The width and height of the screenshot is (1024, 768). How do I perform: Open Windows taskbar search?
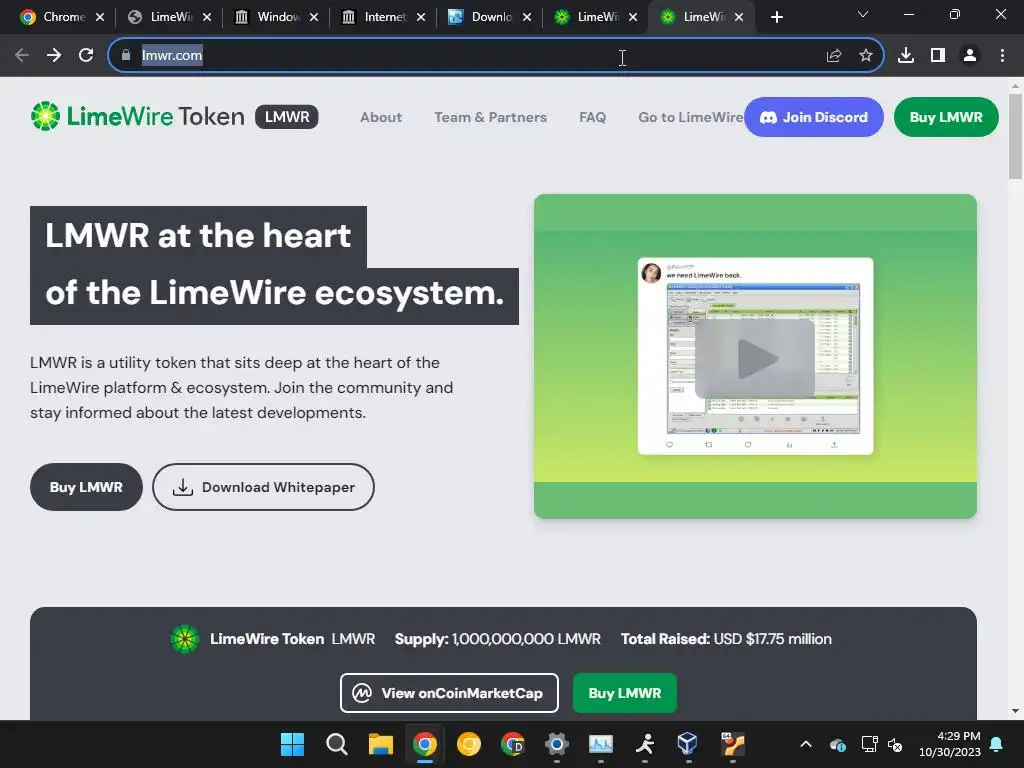pyautogui.click(x=336, y=744)
